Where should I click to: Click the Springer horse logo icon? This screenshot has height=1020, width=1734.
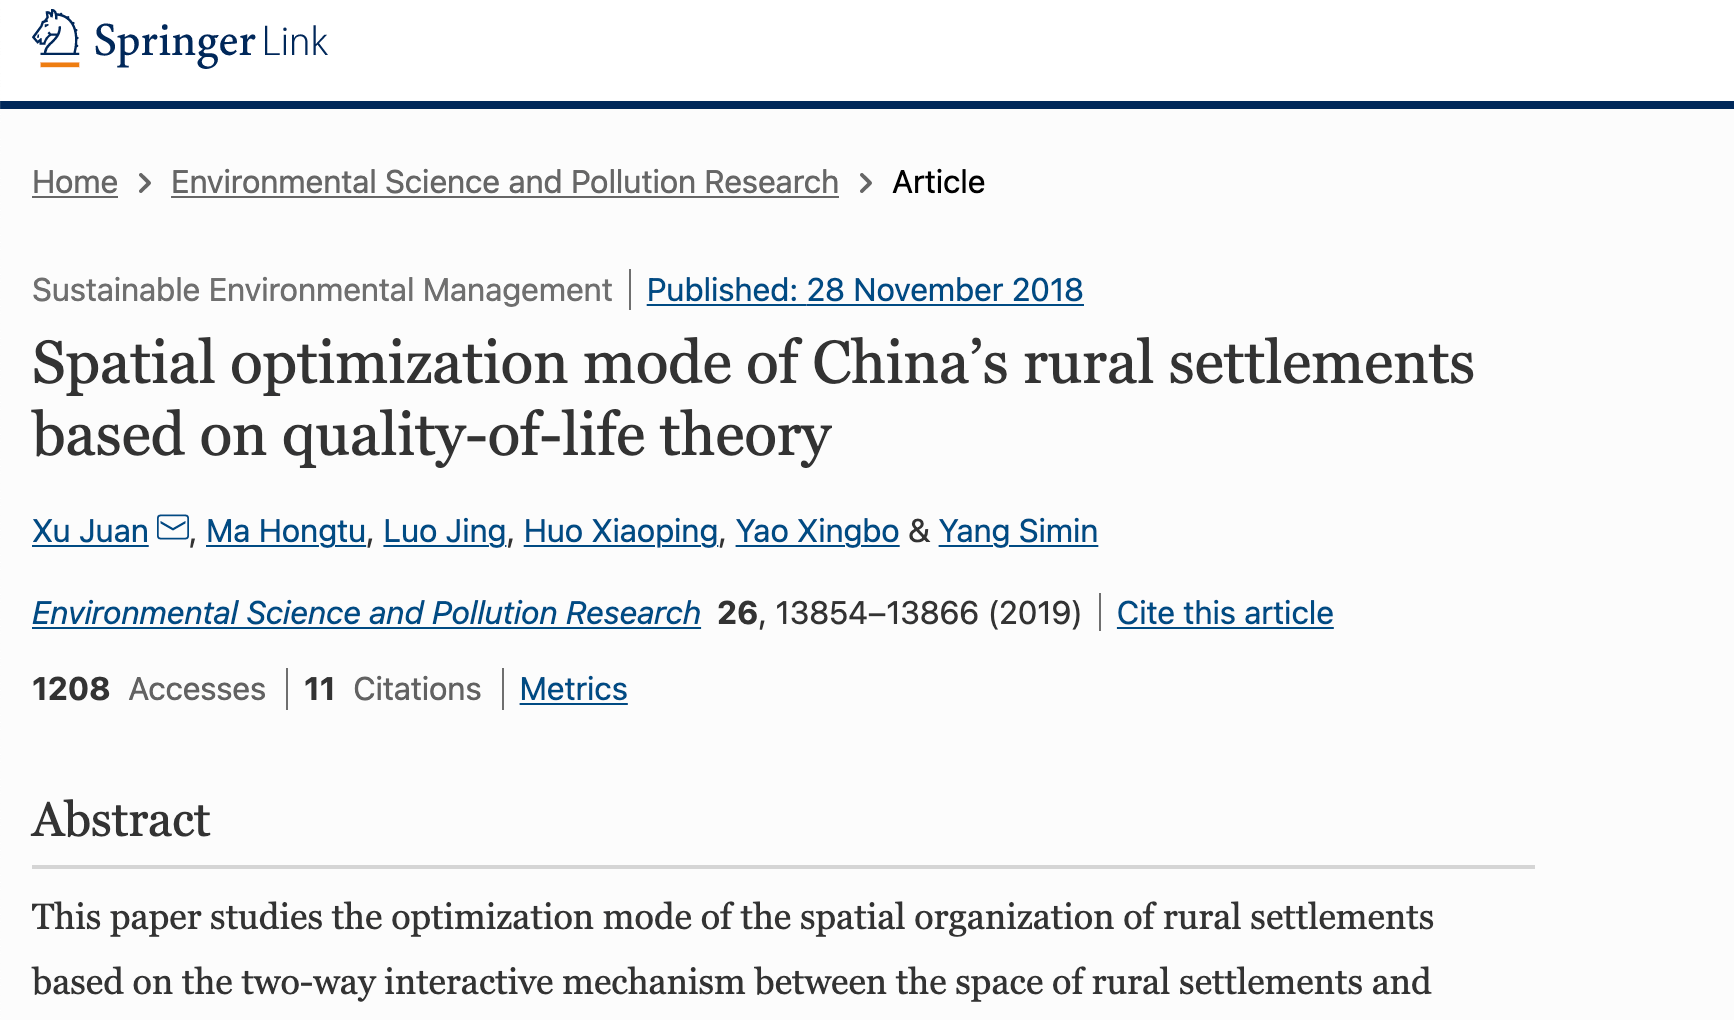point(56,39)
